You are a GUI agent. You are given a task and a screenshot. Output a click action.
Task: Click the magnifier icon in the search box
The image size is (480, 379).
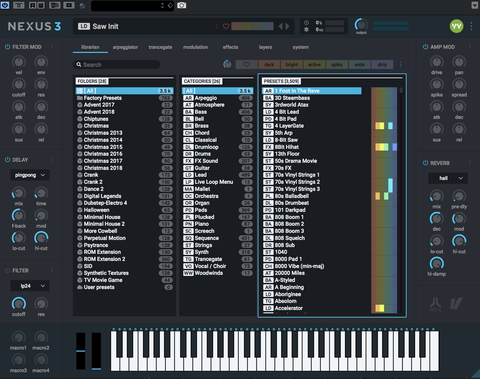click(x=79, y=65)
